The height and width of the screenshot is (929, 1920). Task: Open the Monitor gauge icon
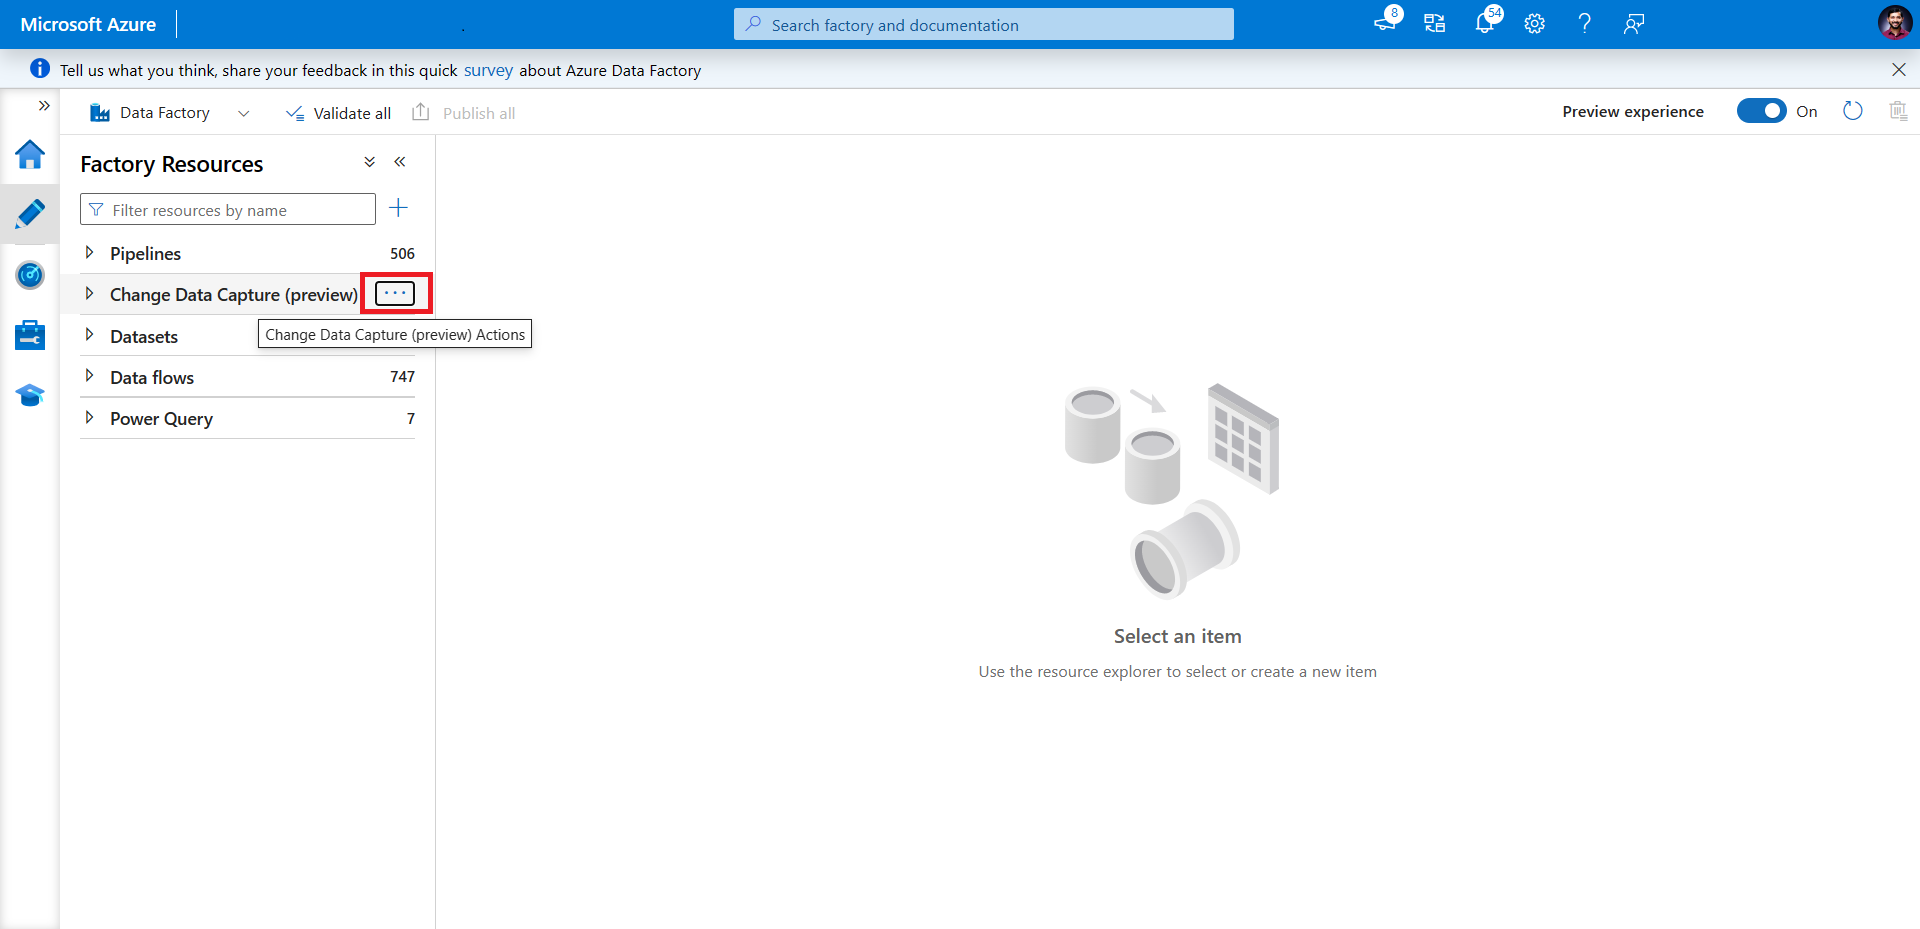(30, 275)
